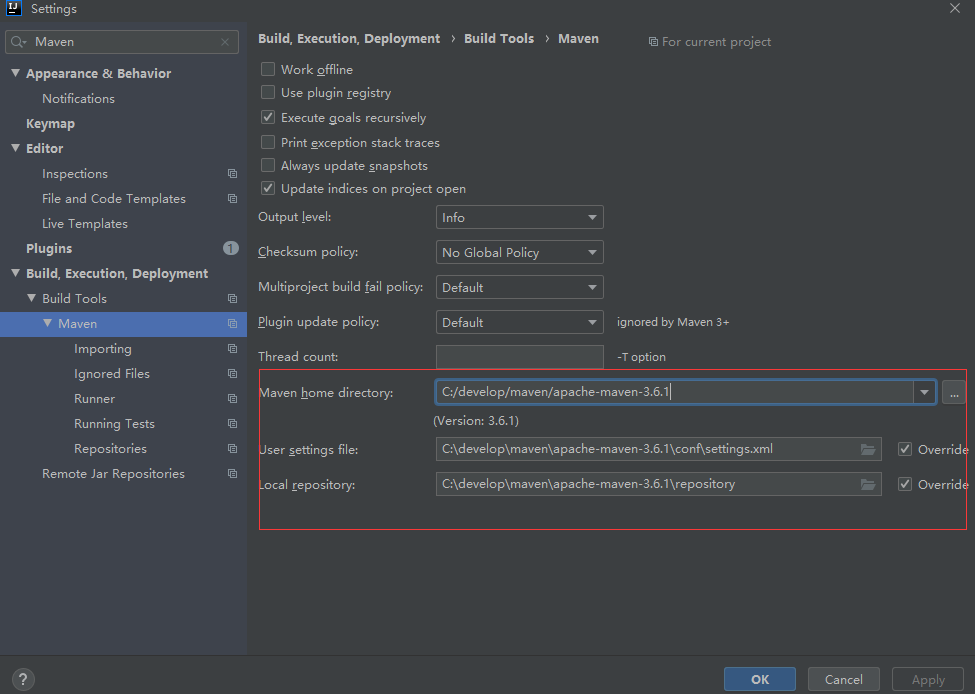This screenshot has width=975, height=694.
Task: Open the Checksum policy dropdown
Action: click(520, 252)
